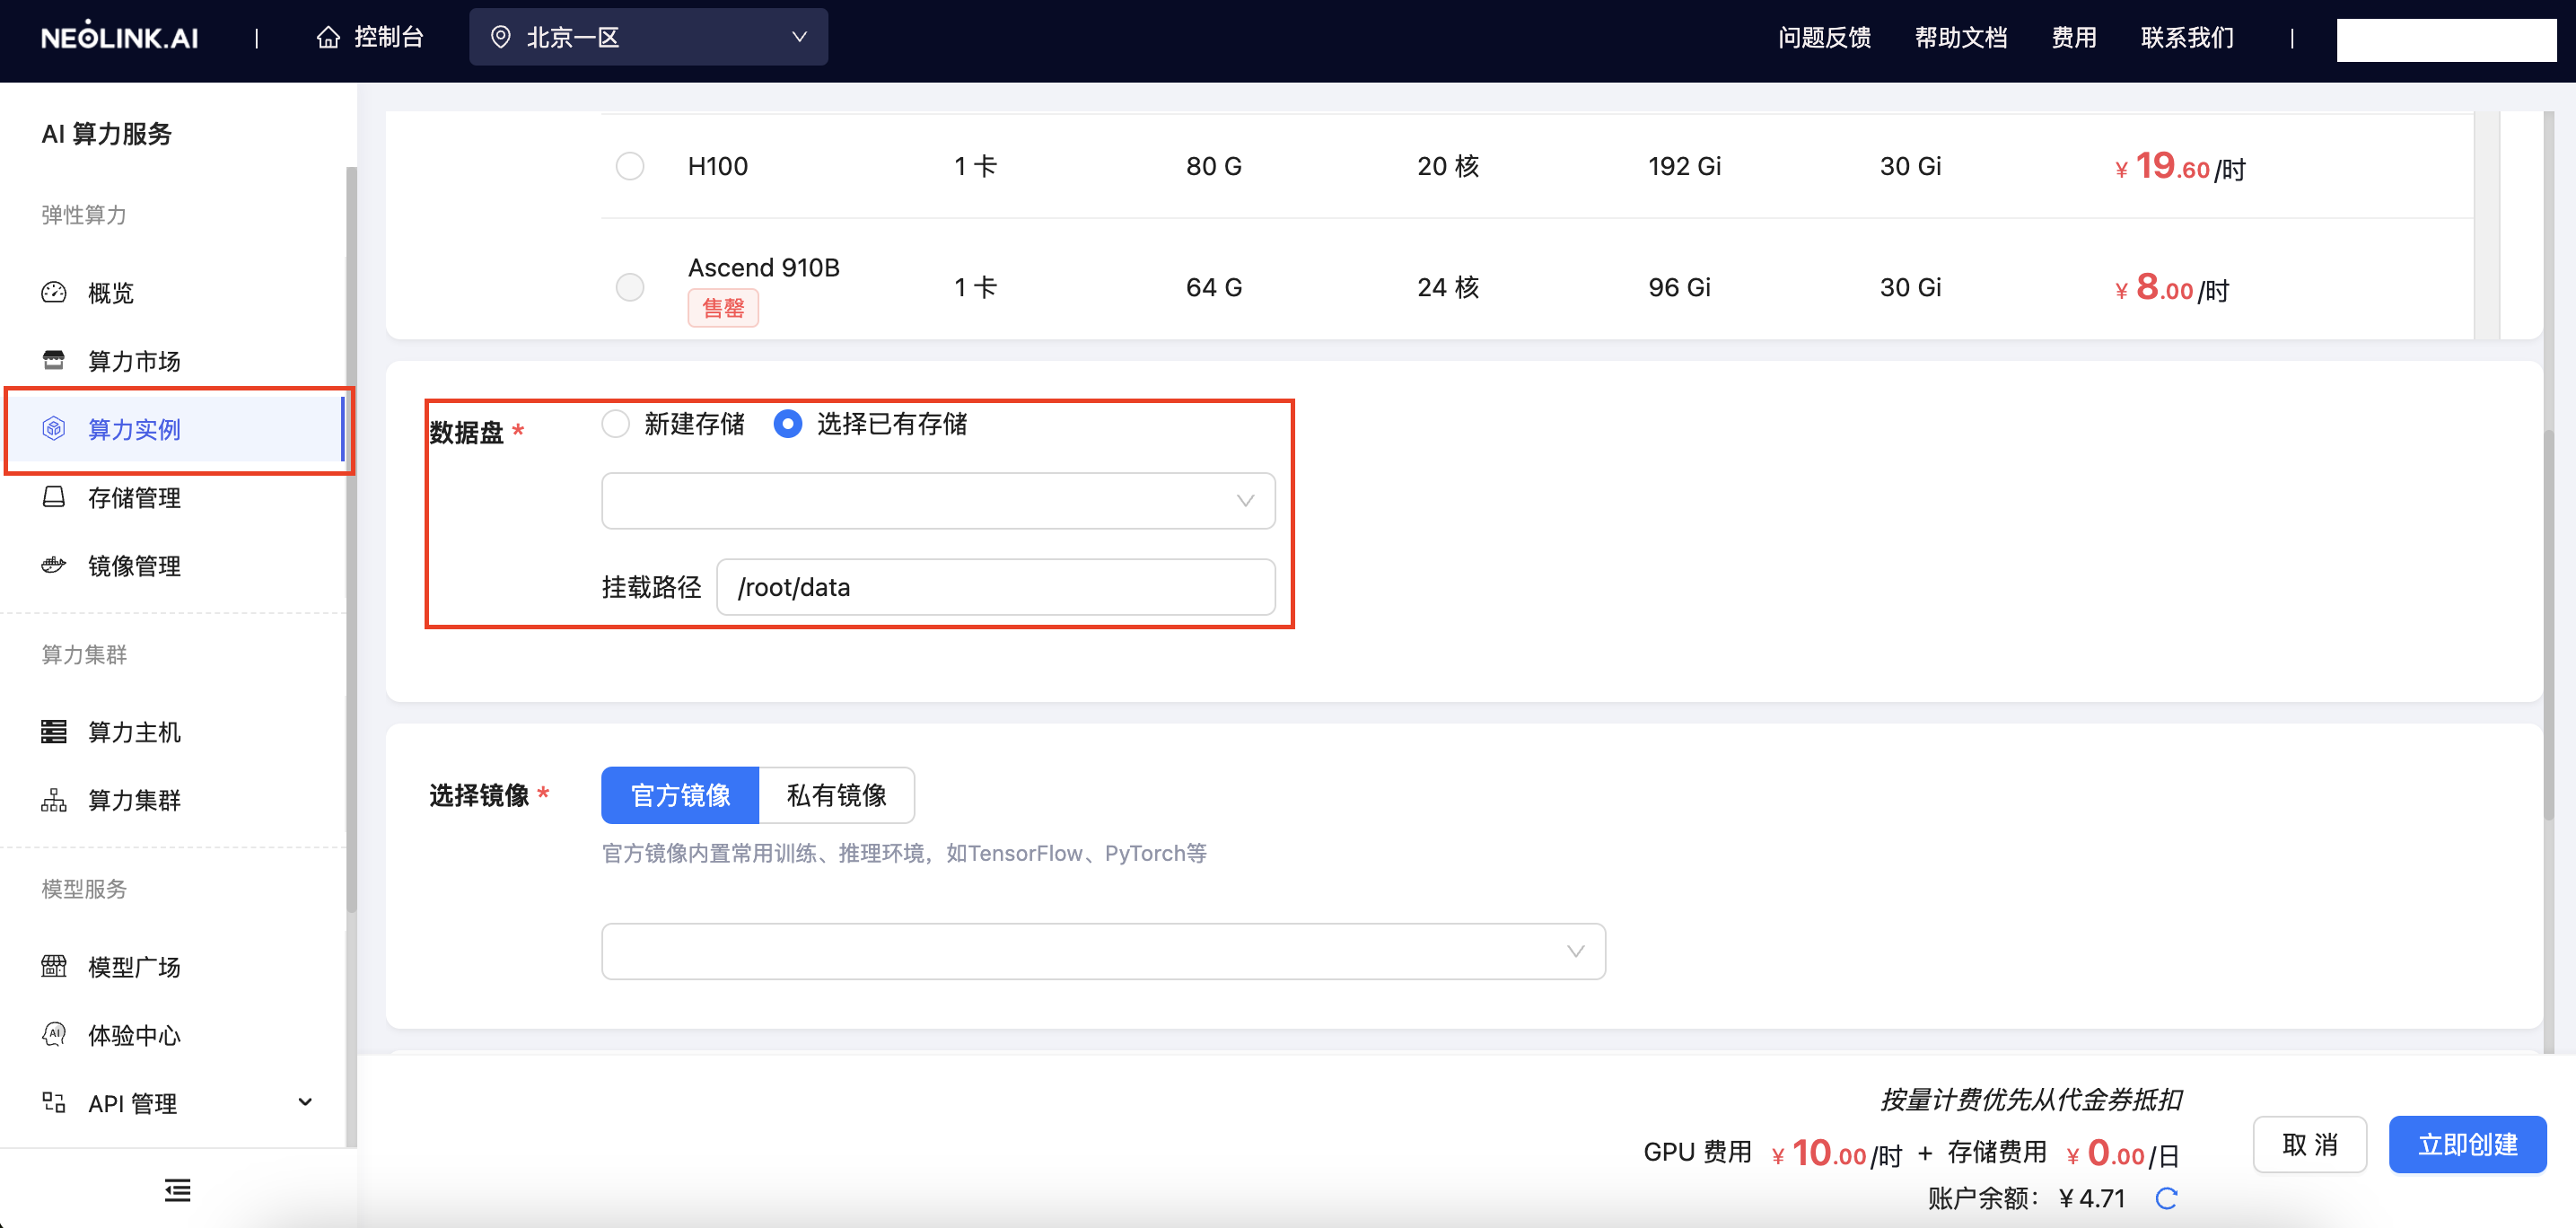Click the GPU 费用 ¥10.00/时 value
The image size is (2576, 1228).
pyautogui.click(x=1836, y=1153)
